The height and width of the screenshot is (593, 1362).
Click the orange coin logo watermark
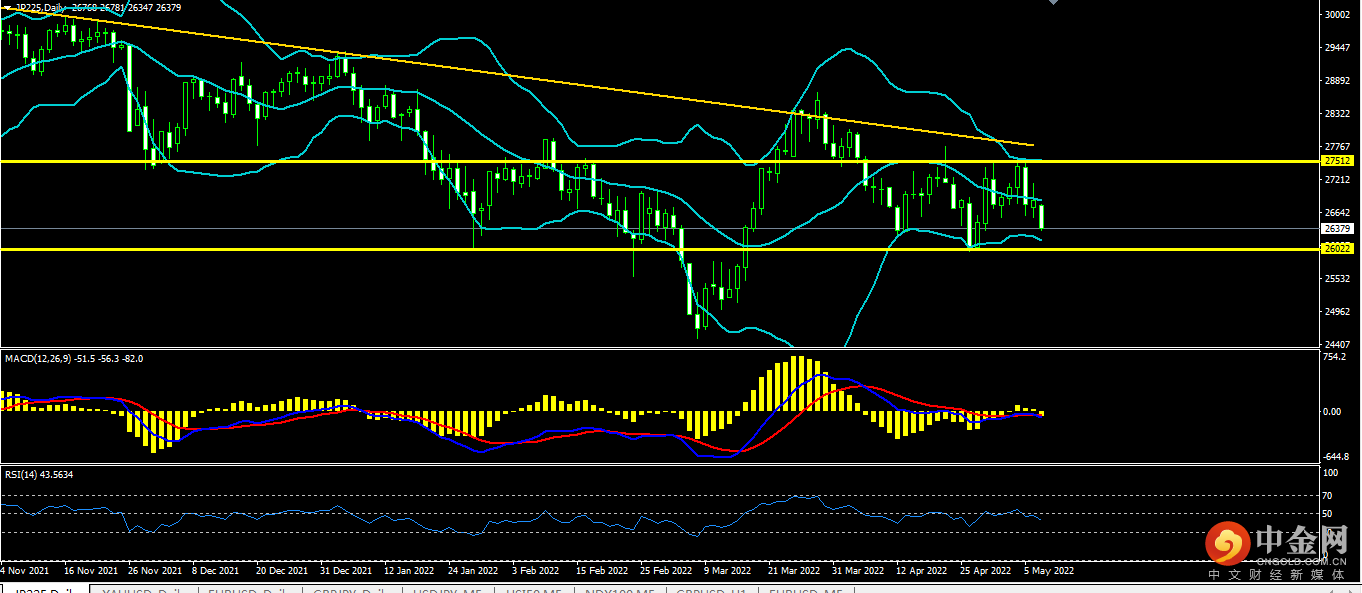pos(1227,543)
